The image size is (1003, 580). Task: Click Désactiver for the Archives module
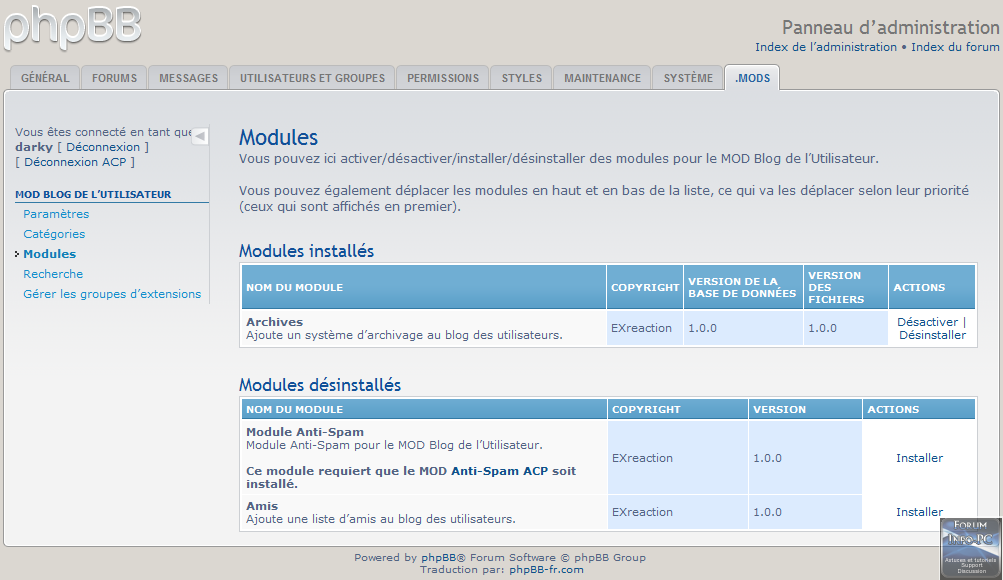pos(927,322)
